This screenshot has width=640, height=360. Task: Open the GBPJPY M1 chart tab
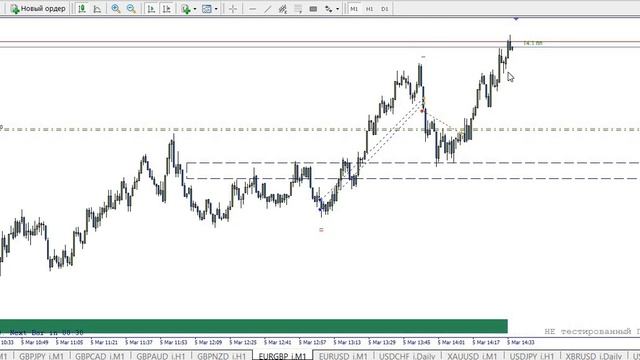41,356
